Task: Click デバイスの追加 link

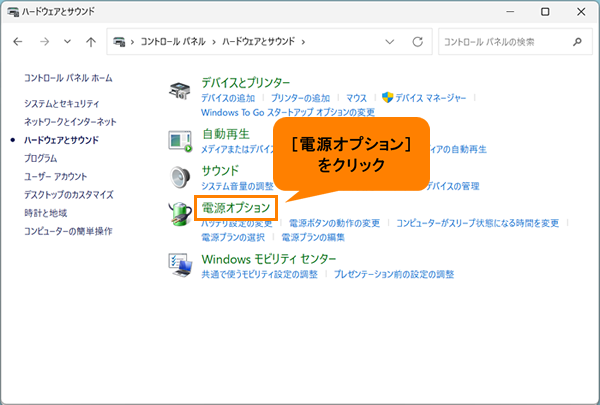Action: click(x=228, y=98)
